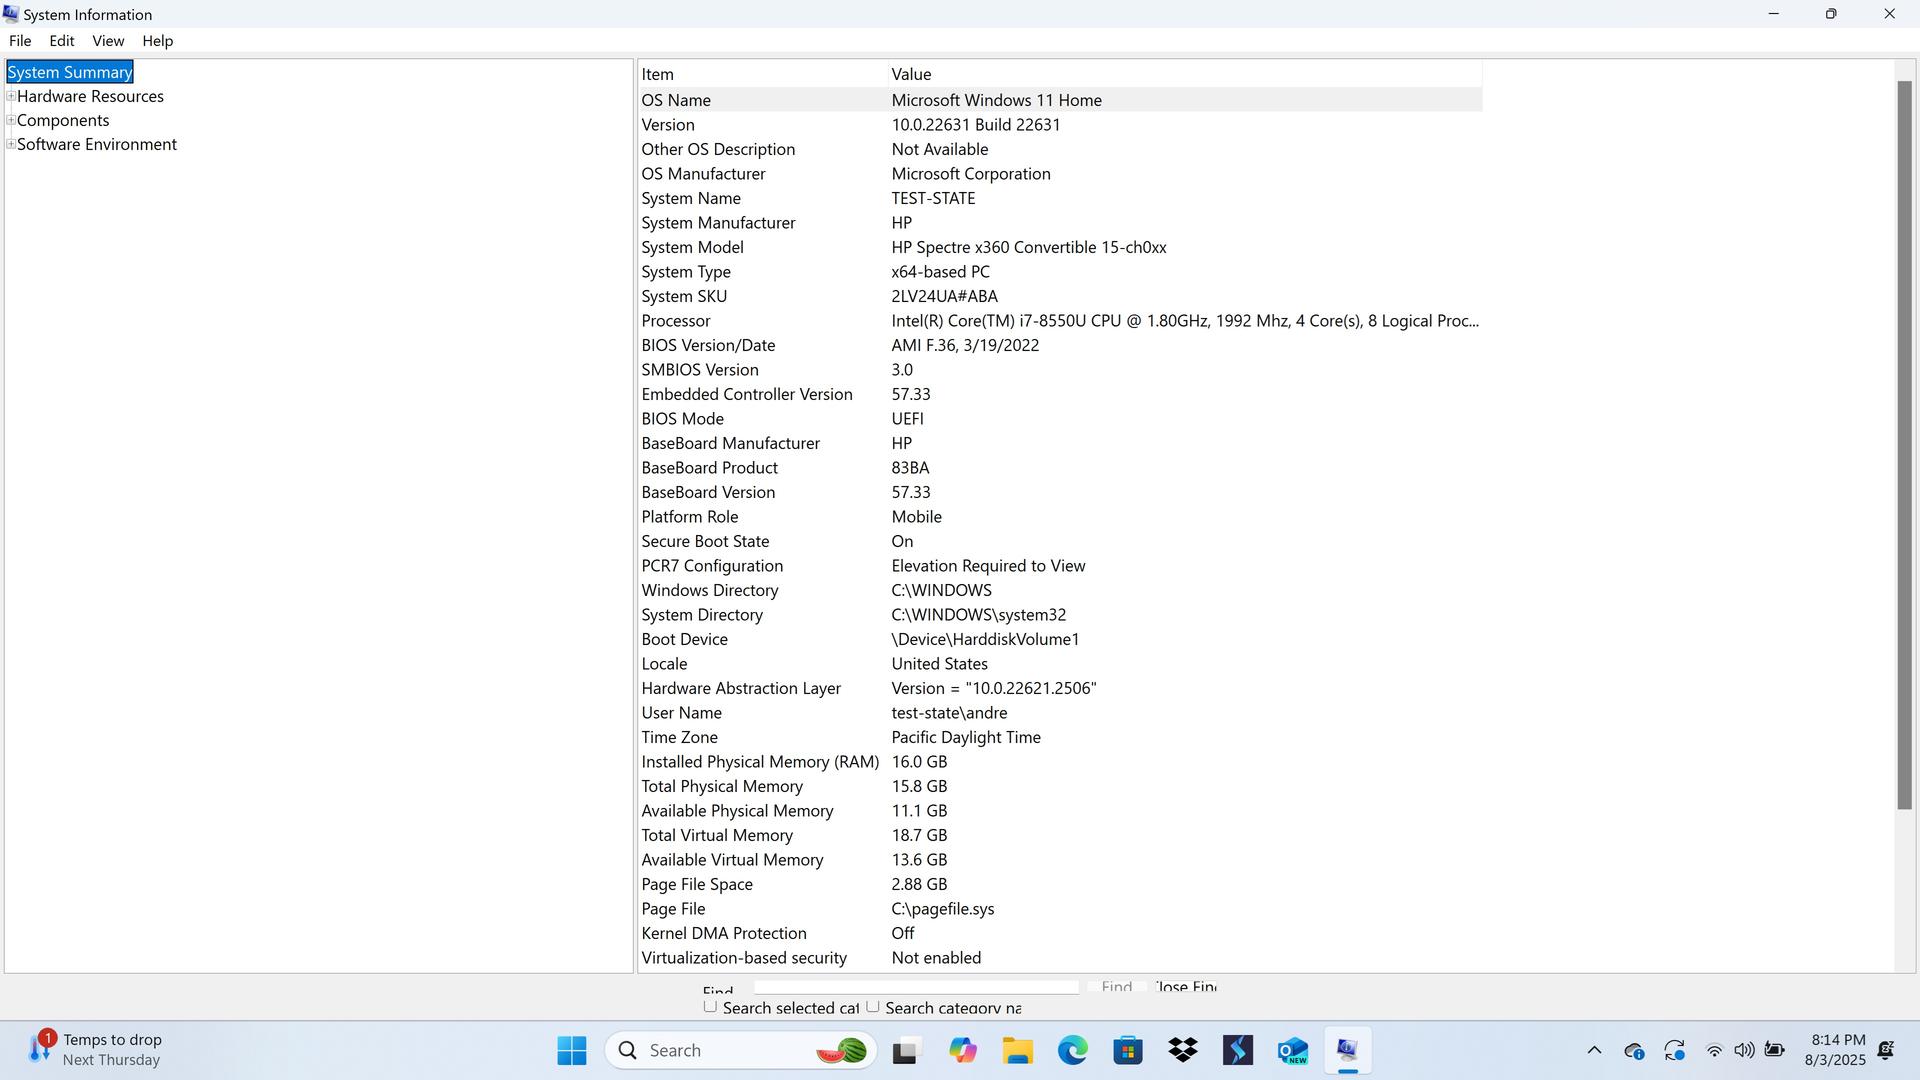Image resolution: width=1920 pixels, height=1080 pixels.
Task: Click the sync refresh tray icon
Action: 1674,1050
